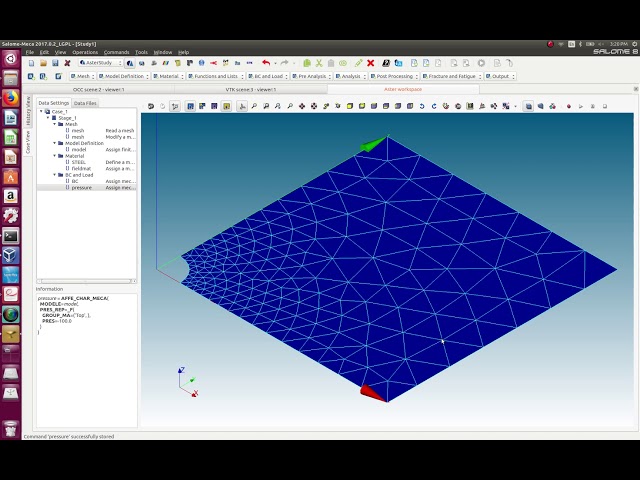Open Ubuntu dash home button
The height and width of the screenshot is (480, 640).
click(11, 59)
